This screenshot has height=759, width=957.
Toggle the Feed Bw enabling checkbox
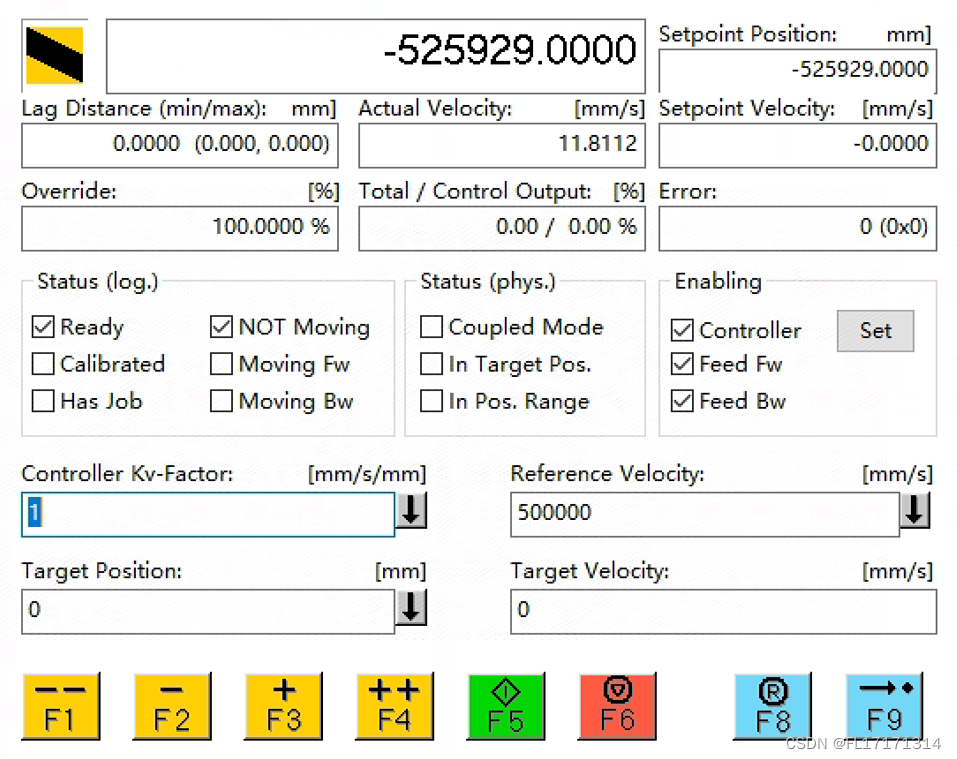(x=682, y=401)
